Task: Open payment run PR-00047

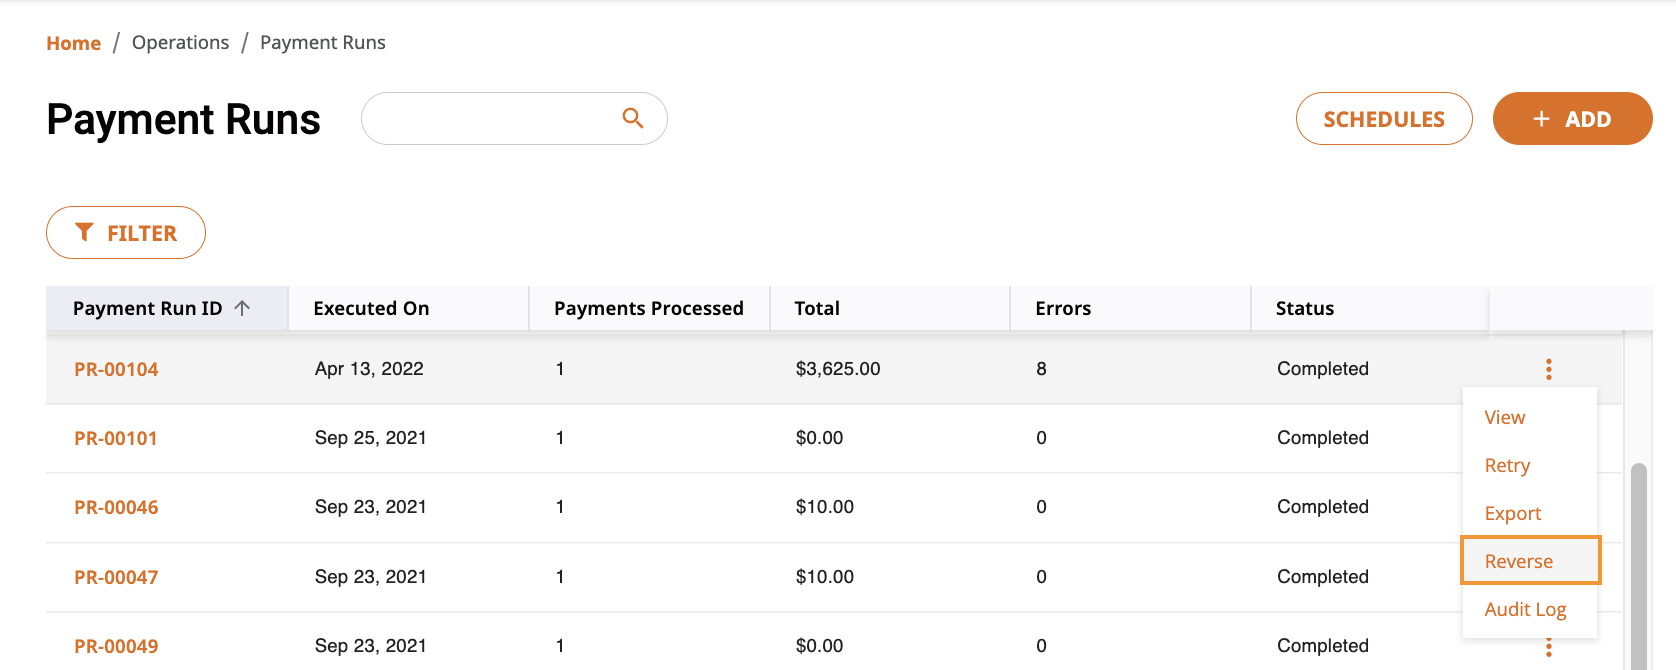Action: click(116, 577)
